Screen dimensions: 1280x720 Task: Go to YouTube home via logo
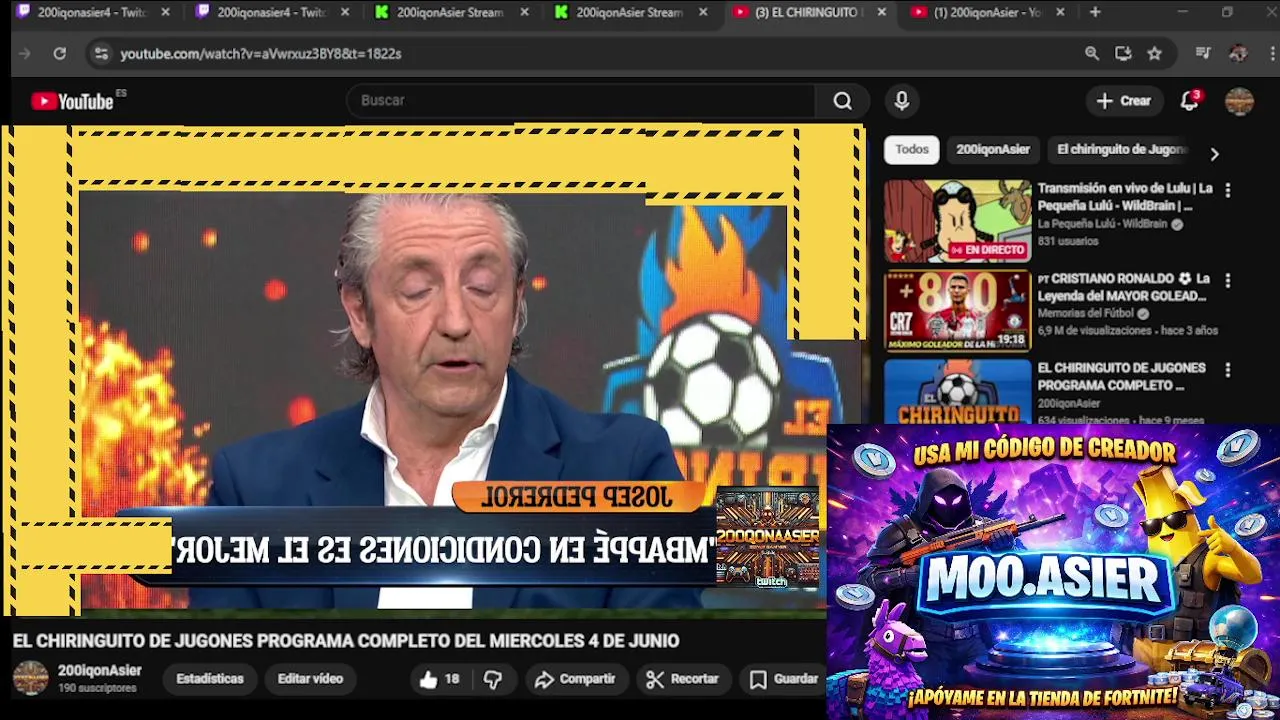(72, 101)
